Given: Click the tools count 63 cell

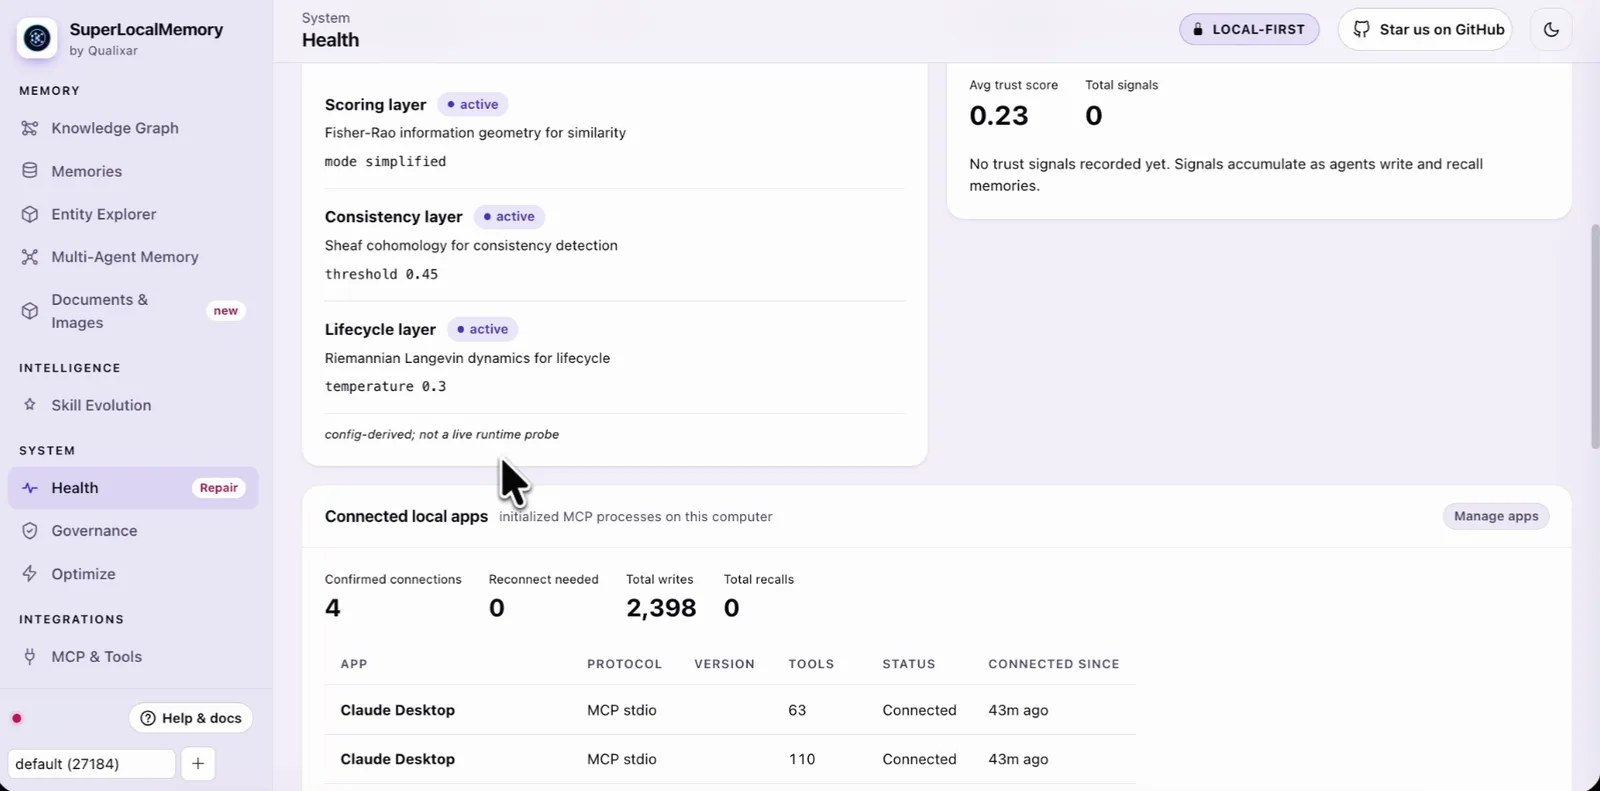Looking at the screenshot, I should click(x=797, y=710).
